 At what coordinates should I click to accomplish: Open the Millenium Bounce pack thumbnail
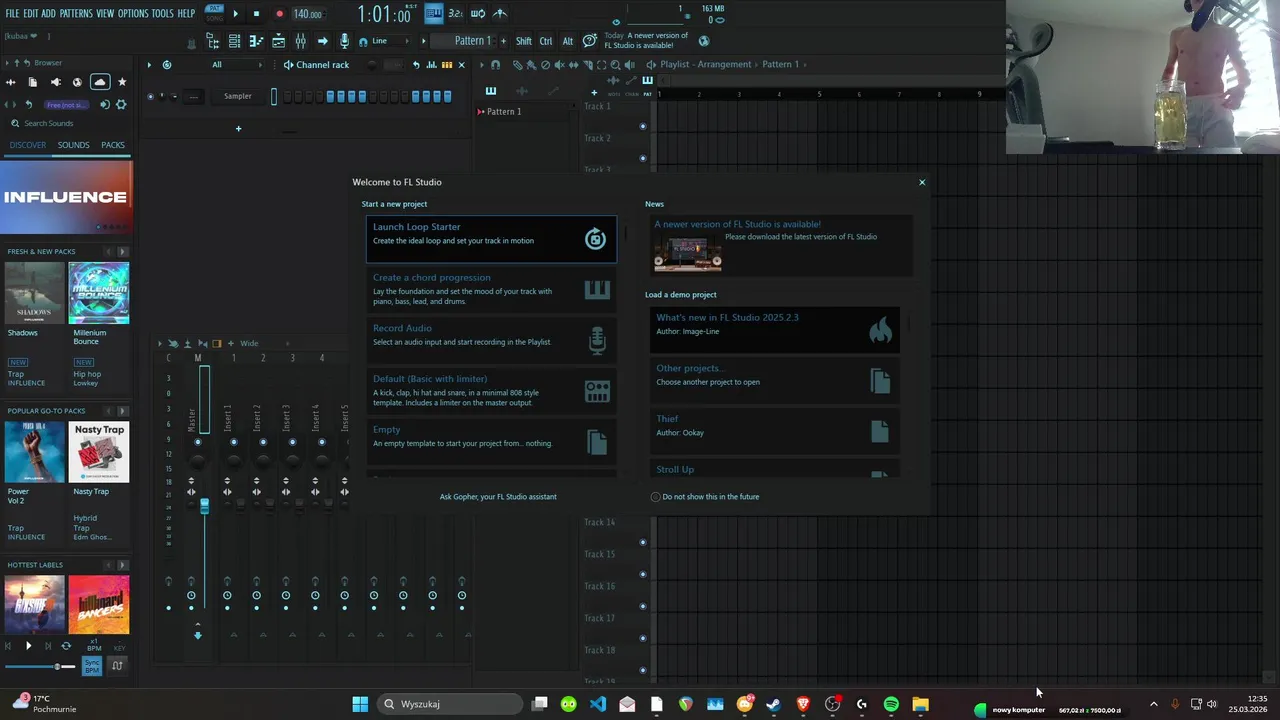coord(99,293)
